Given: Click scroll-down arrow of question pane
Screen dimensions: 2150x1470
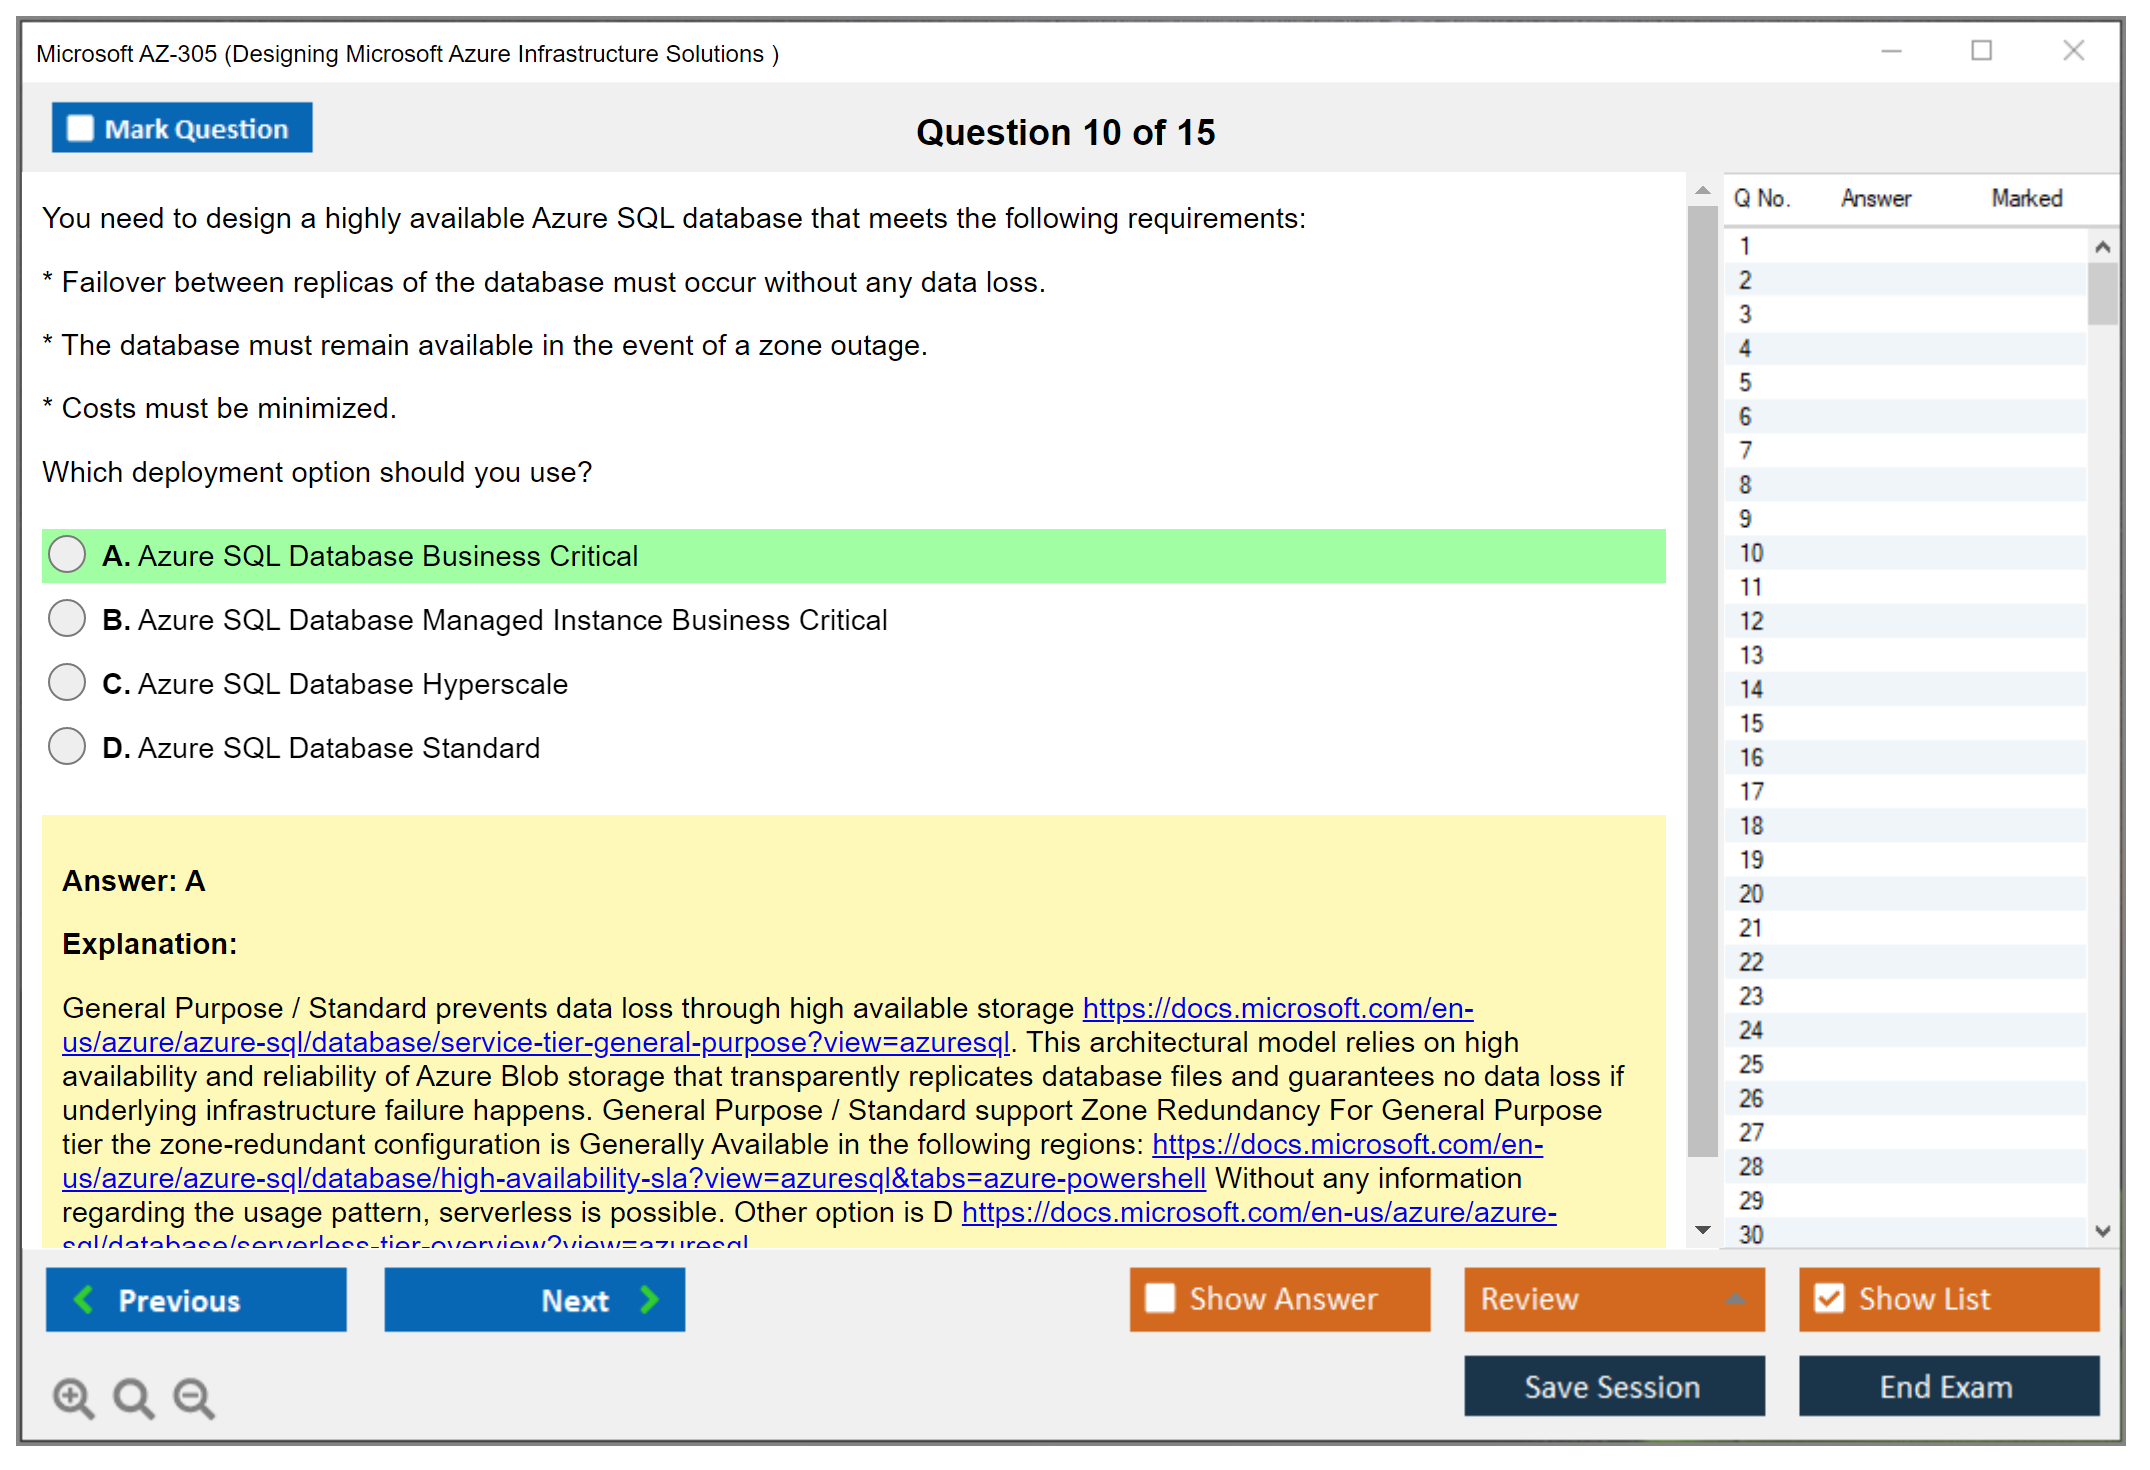Looking at the screenshot, I should pos(1703,1230).
